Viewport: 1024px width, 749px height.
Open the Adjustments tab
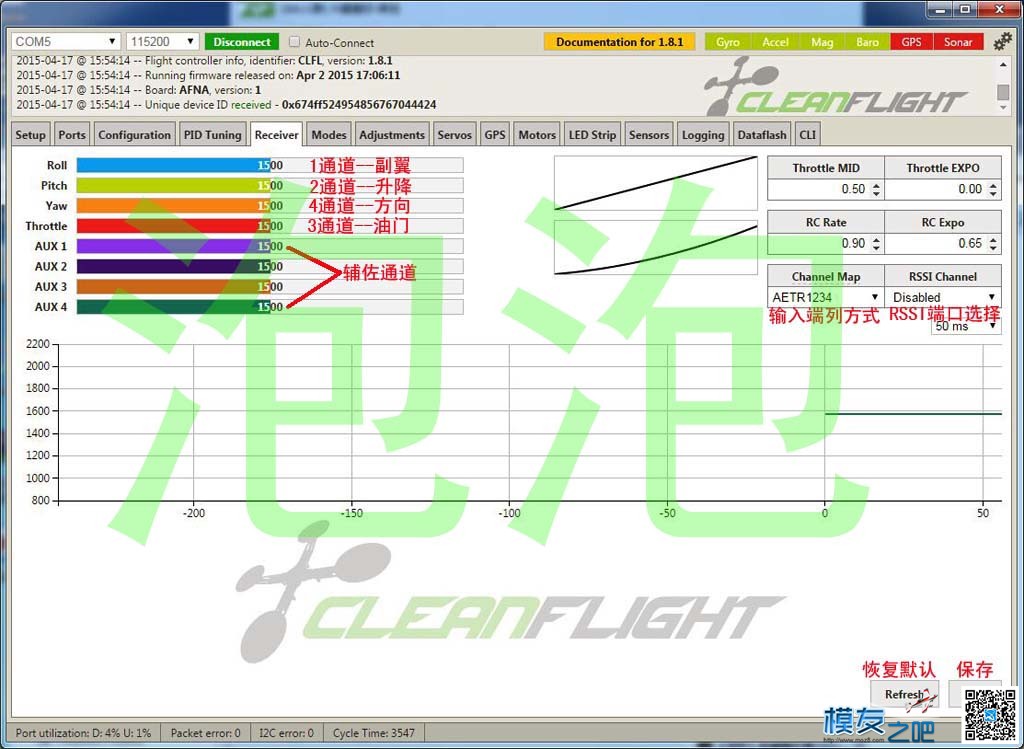pyautogui.click(x=392, y=135)
